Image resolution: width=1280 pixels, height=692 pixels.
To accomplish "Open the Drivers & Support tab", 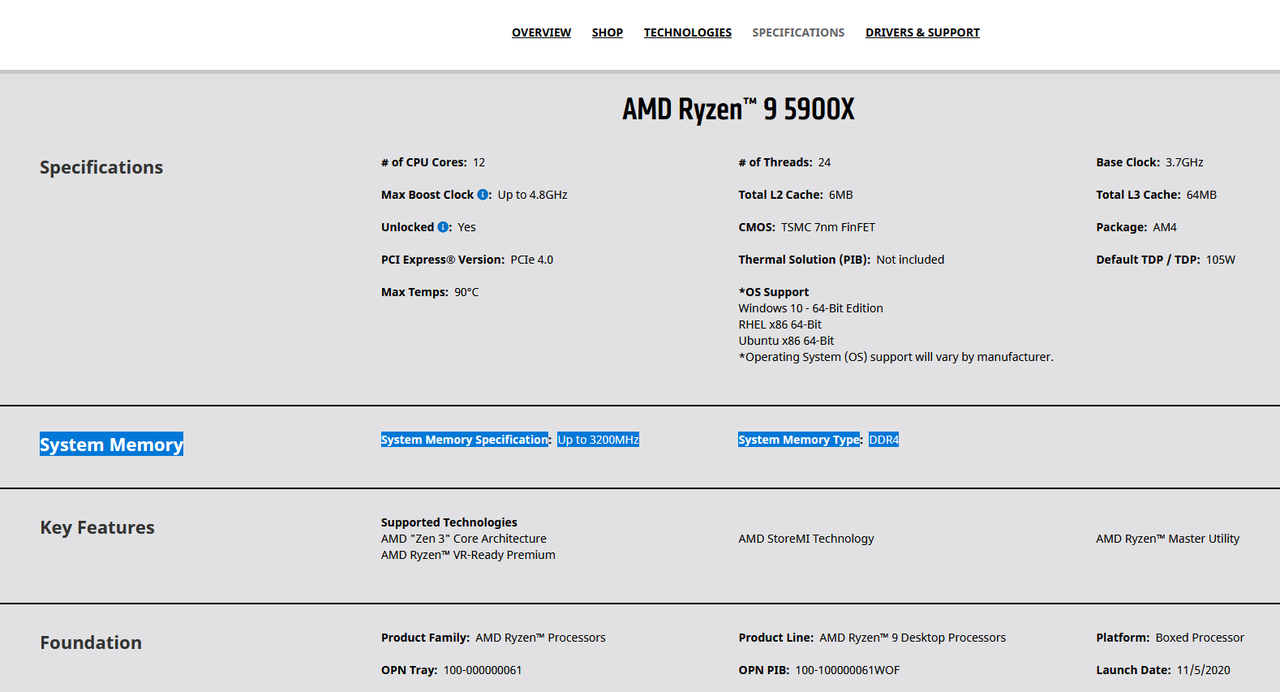I will tap(922, 33).
